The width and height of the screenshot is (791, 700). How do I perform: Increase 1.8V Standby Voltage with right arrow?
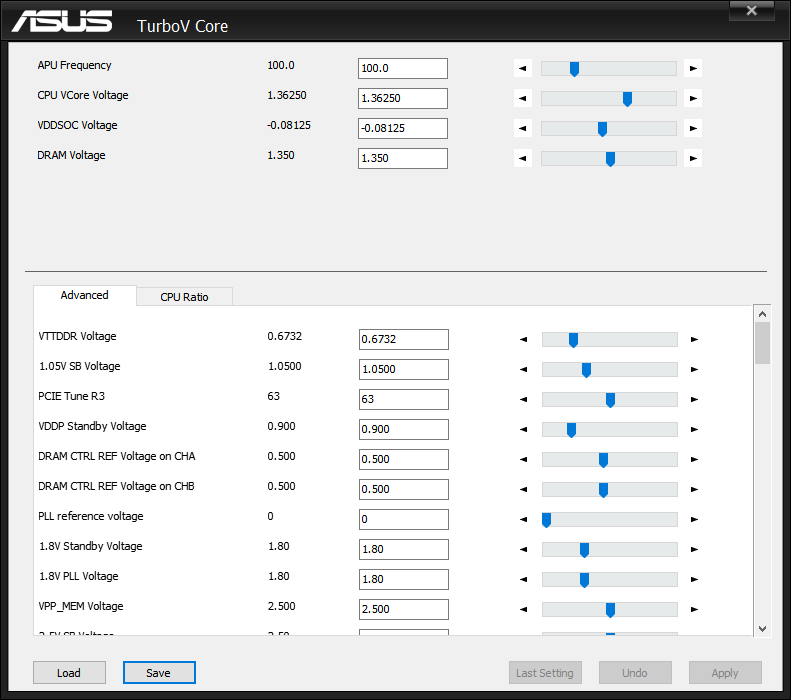(x=694, y=549)
